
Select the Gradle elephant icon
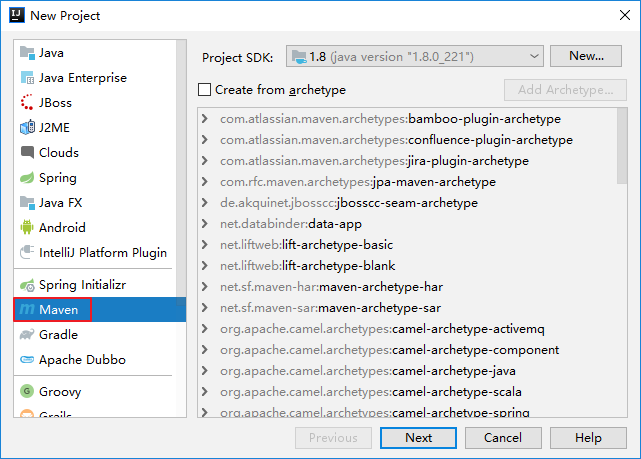coord(27,334)
